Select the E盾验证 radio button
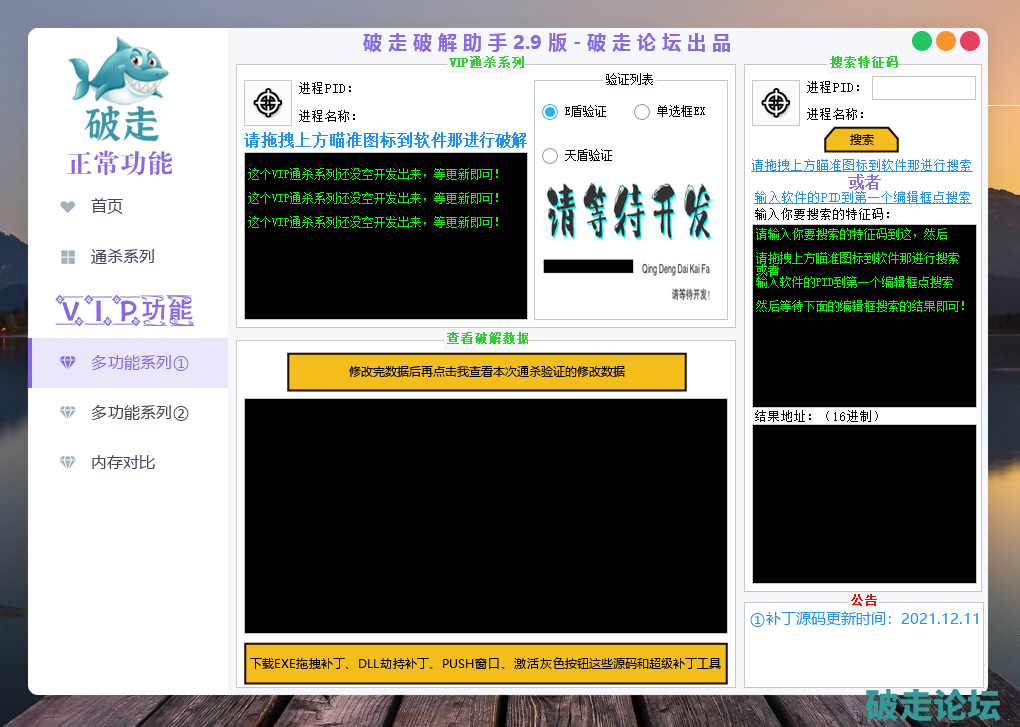The width and height of the screenshot is (1020, 727). point(550,112)
